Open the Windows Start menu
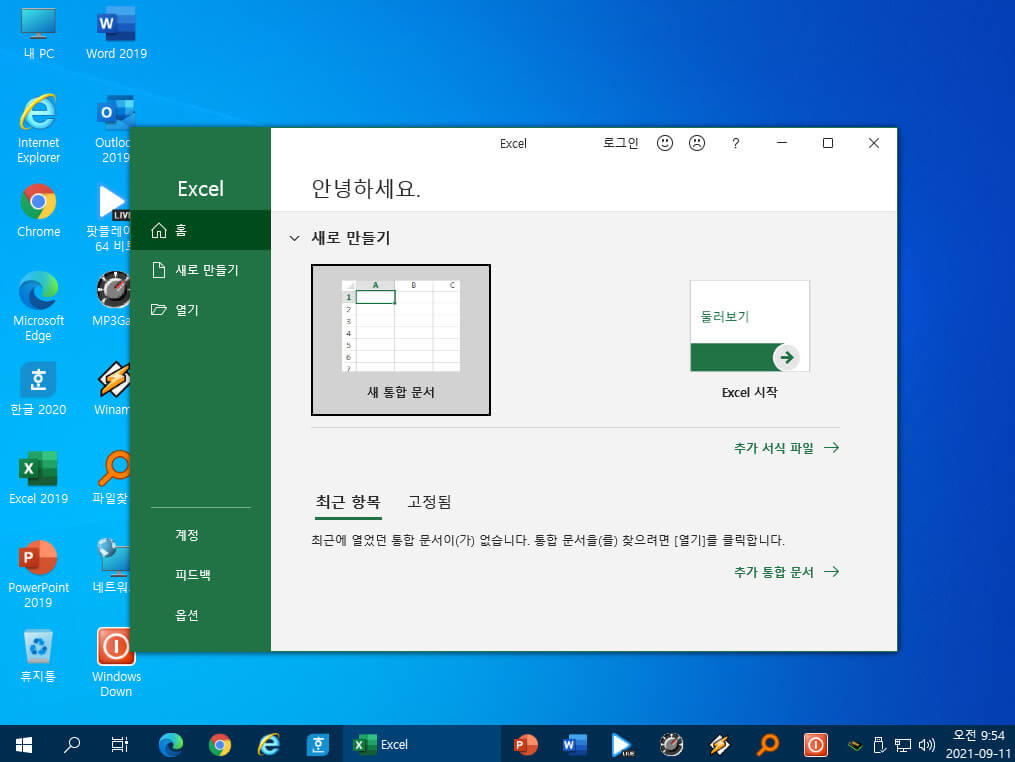The height and width of the screenshot is (762, 1015). click(x=24, y=745)
